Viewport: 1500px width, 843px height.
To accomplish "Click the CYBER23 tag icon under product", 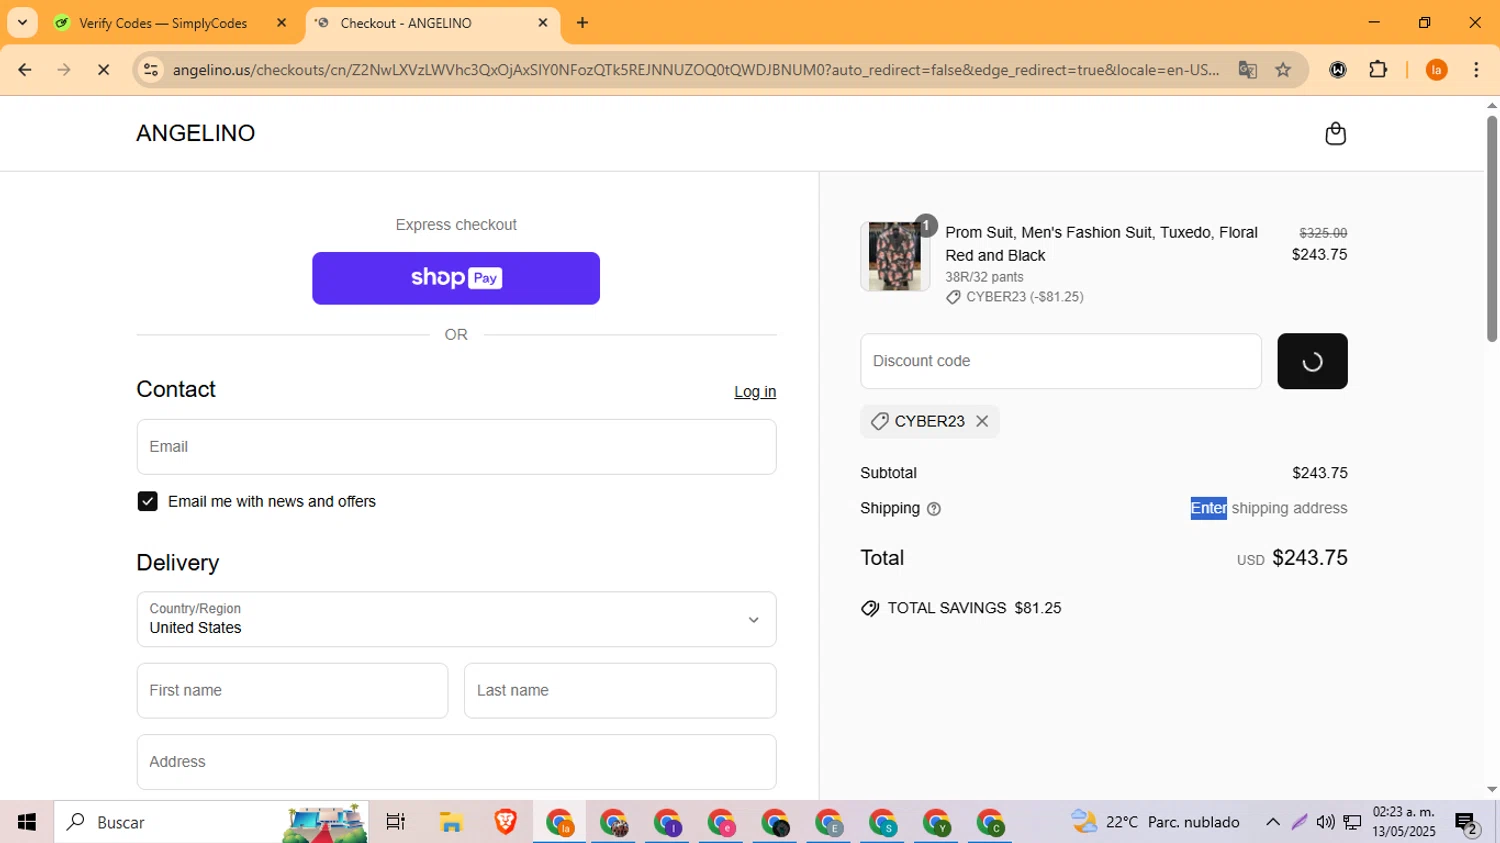I will click(953, 297).
